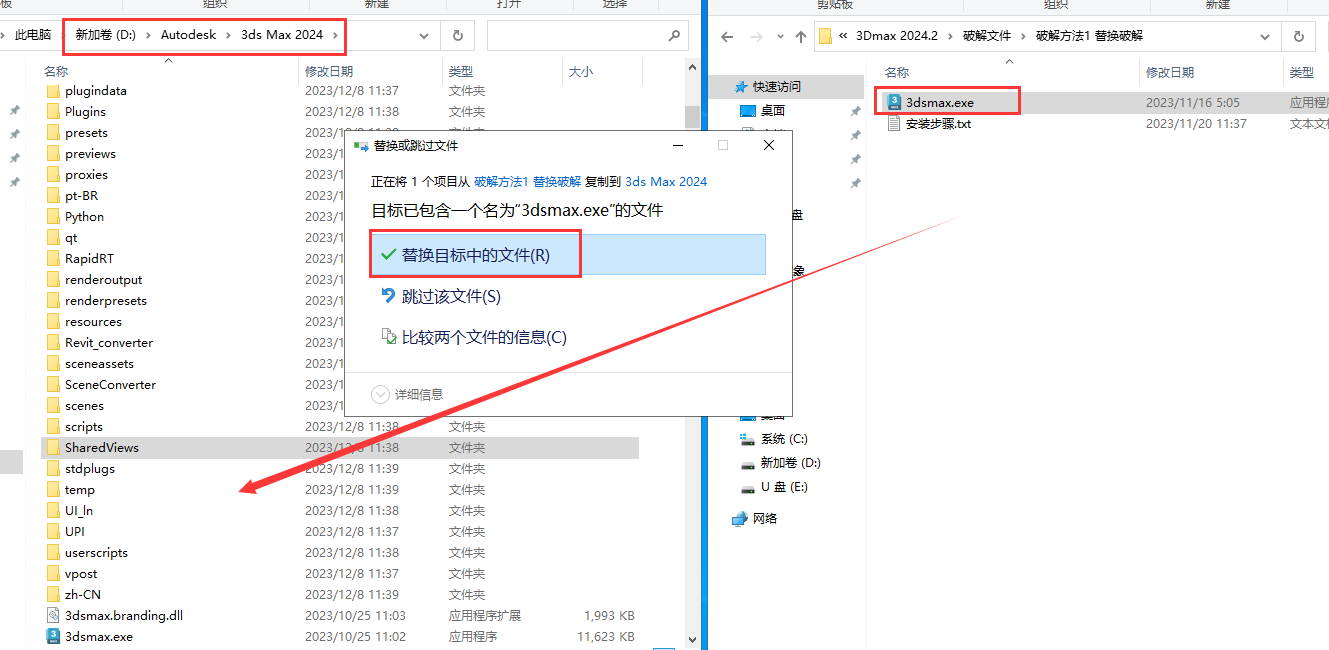This screenshot has width=1329, height=650.
Task: Expand hidden path « in right address bar
Action: click(845, 36)
